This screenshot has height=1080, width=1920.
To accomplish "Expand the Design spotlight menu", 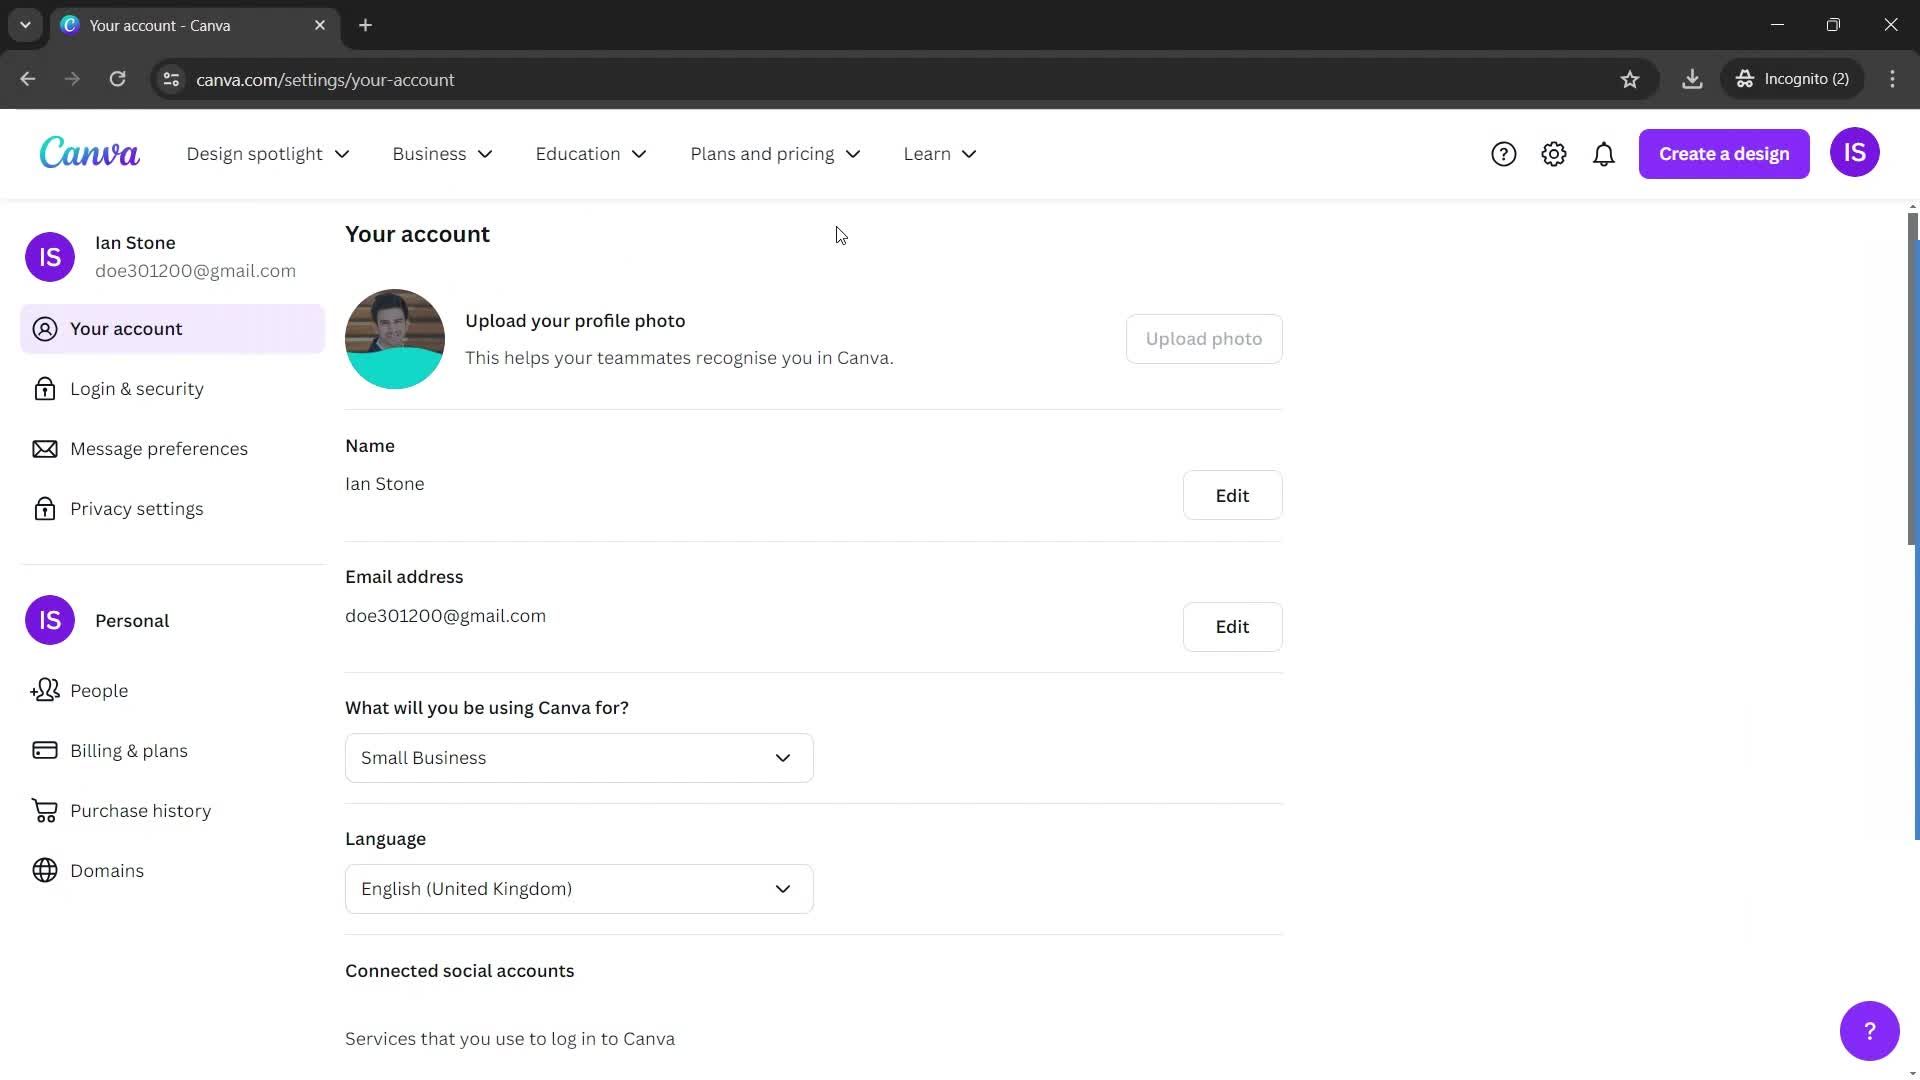I will 265,154.
